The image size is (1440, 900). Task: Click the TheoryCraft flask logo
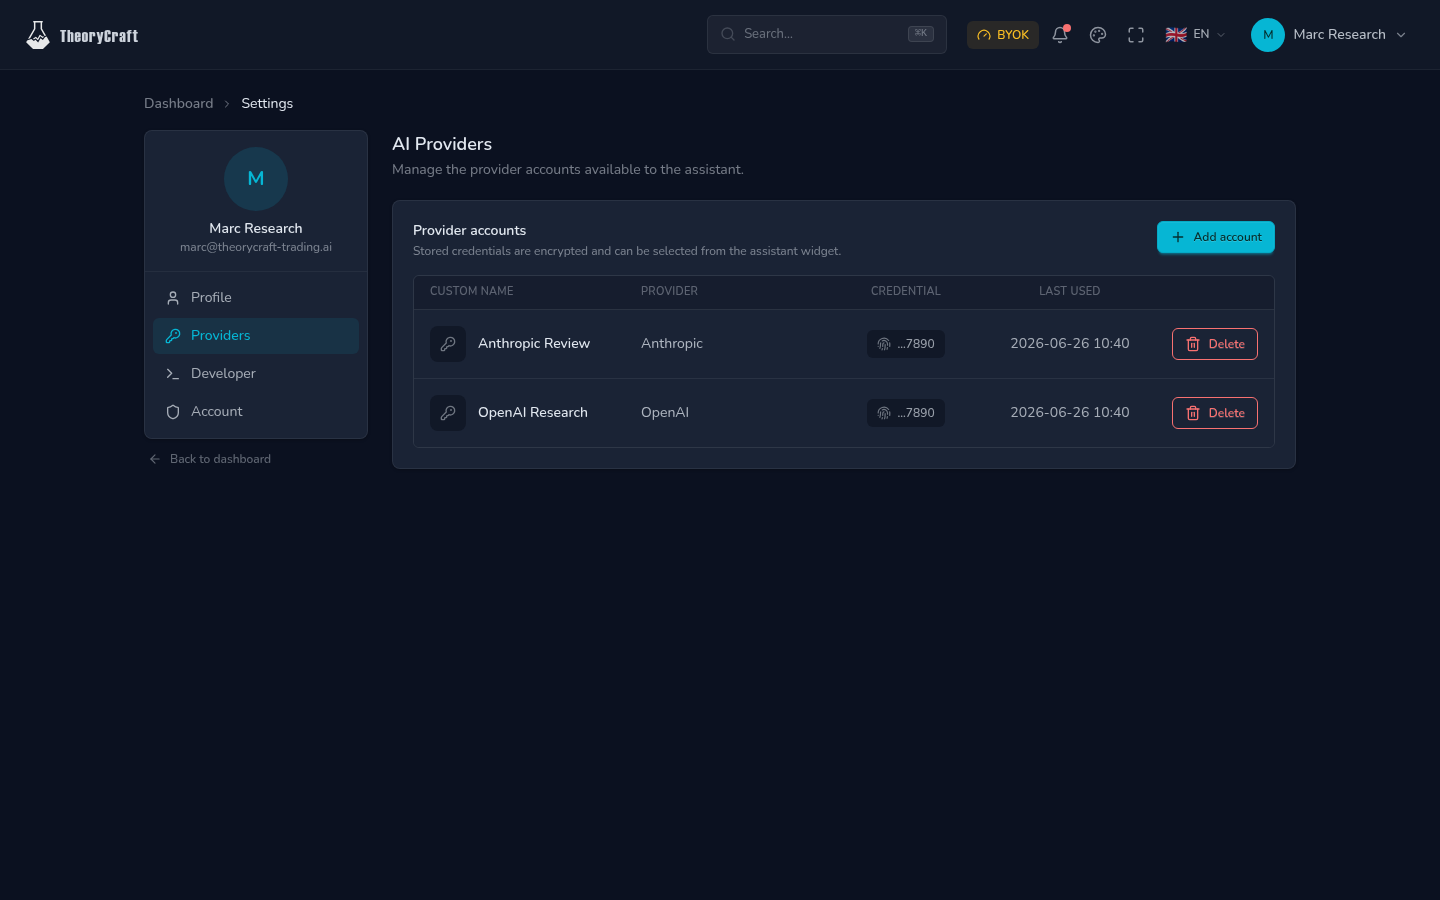38,35
